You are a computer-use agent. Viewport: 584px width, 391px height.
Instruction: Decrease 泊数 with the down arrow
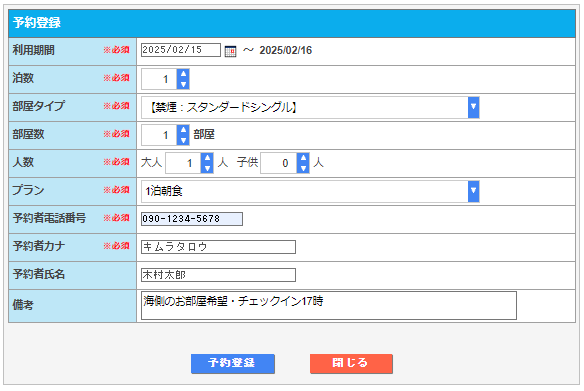click(183, 84)
